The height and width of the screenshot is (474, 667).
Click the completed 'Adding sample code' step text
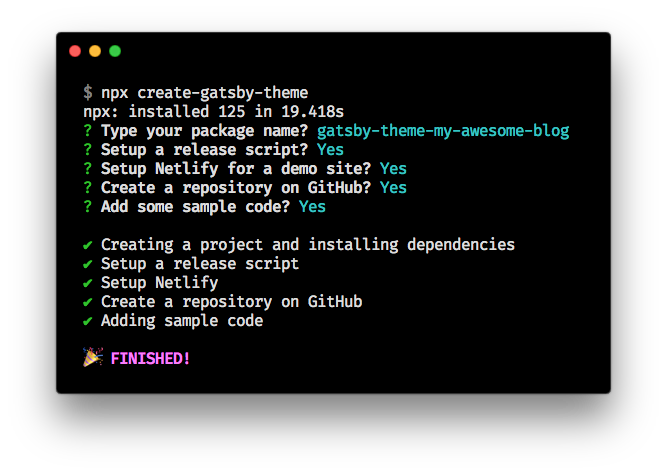pos(182,321)
